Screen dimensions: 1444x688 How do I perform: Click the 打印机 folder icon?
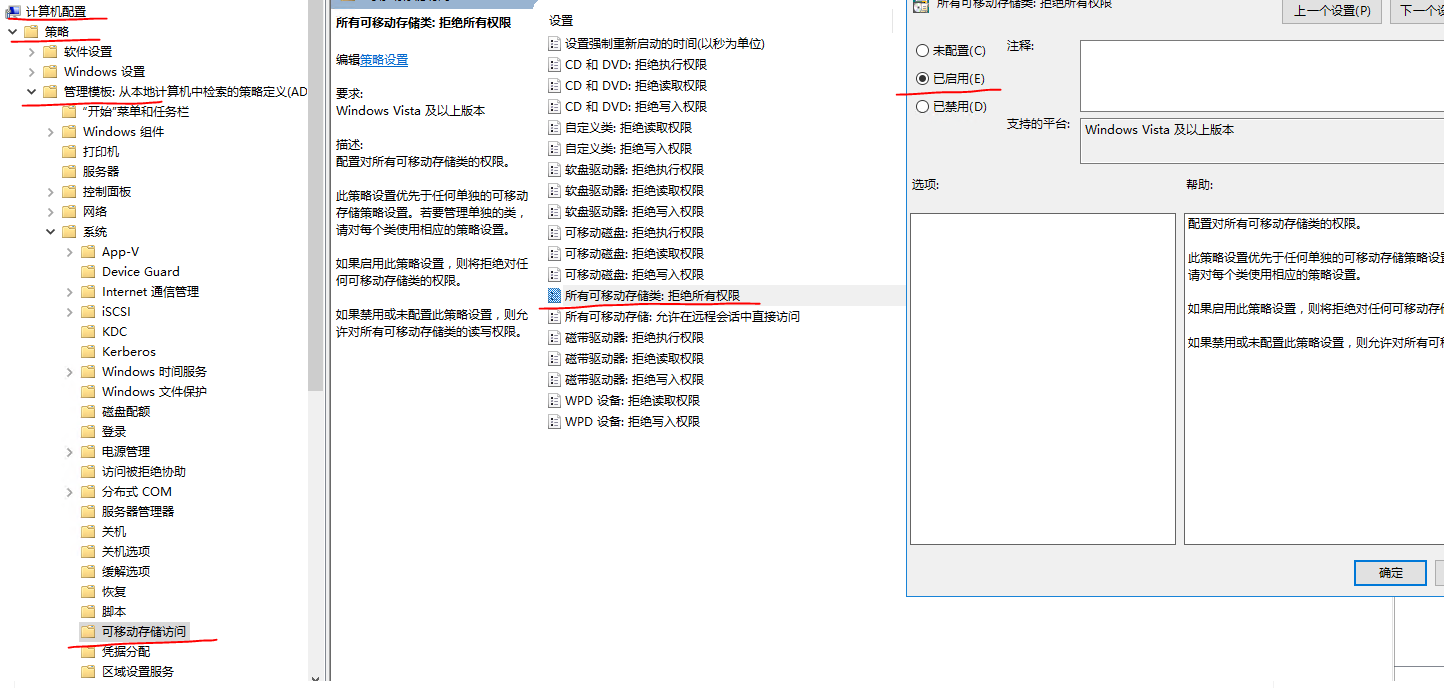(x=69, y=151)
